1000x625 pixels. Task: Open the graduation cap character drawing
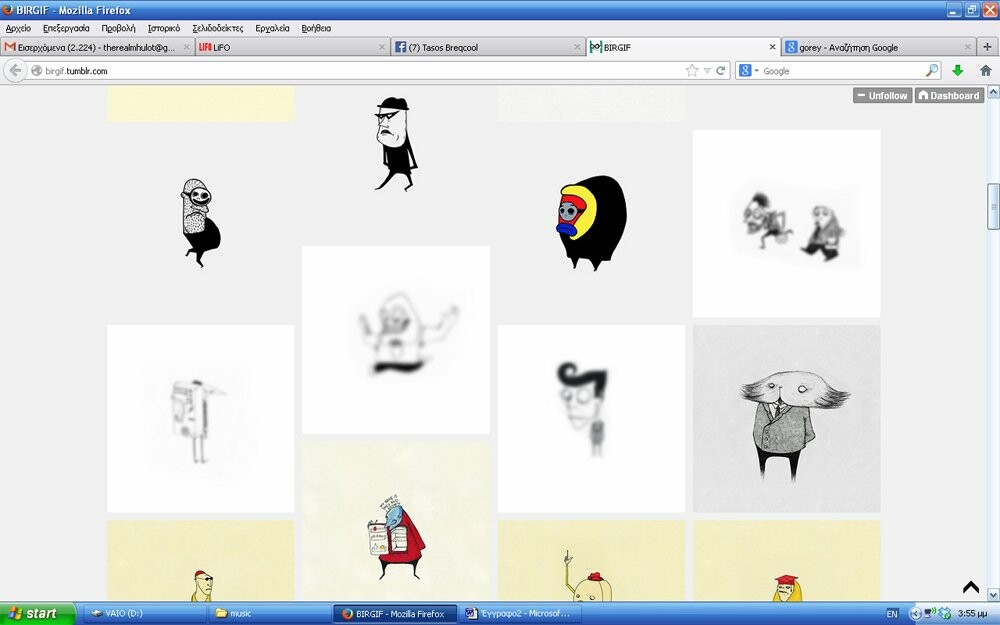coord(786,560)
